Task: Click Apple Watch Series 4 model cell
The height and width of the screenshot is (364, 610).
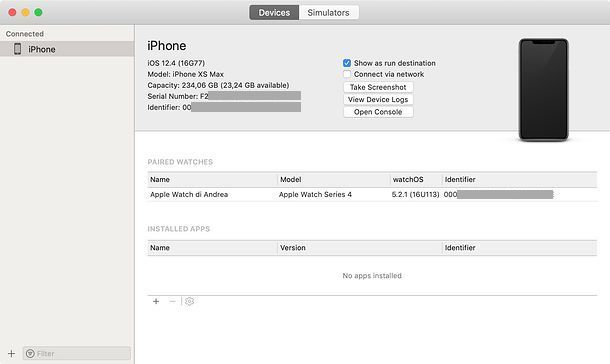Action: tap(315, 194)
